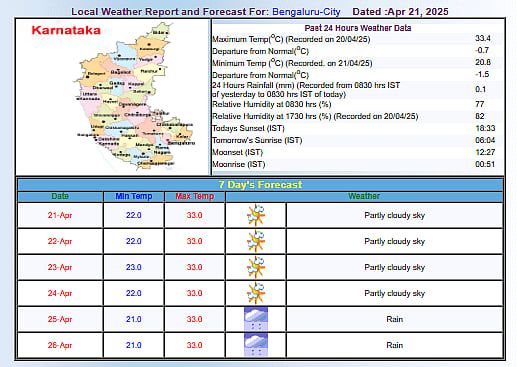Screen dimensions: 517x367
Task: Click Tomorrow's Sunrise time 06:04
Action: (x=485, y=140)
